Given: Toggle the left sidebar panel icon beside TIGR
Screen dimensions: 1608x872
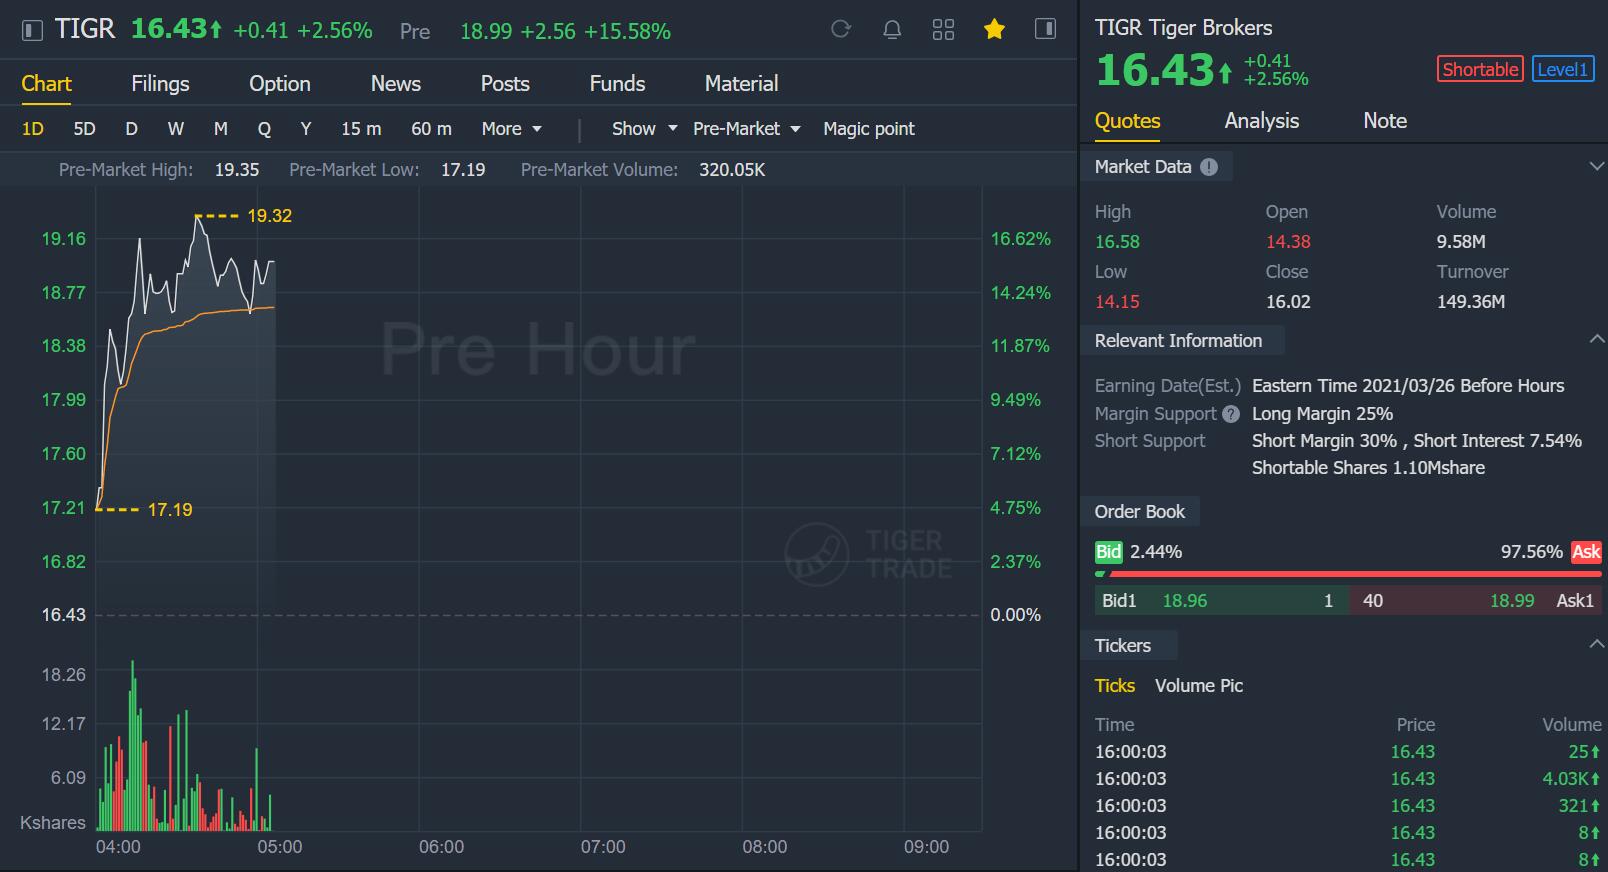Looking at the screenshot, I should point(32,30).
